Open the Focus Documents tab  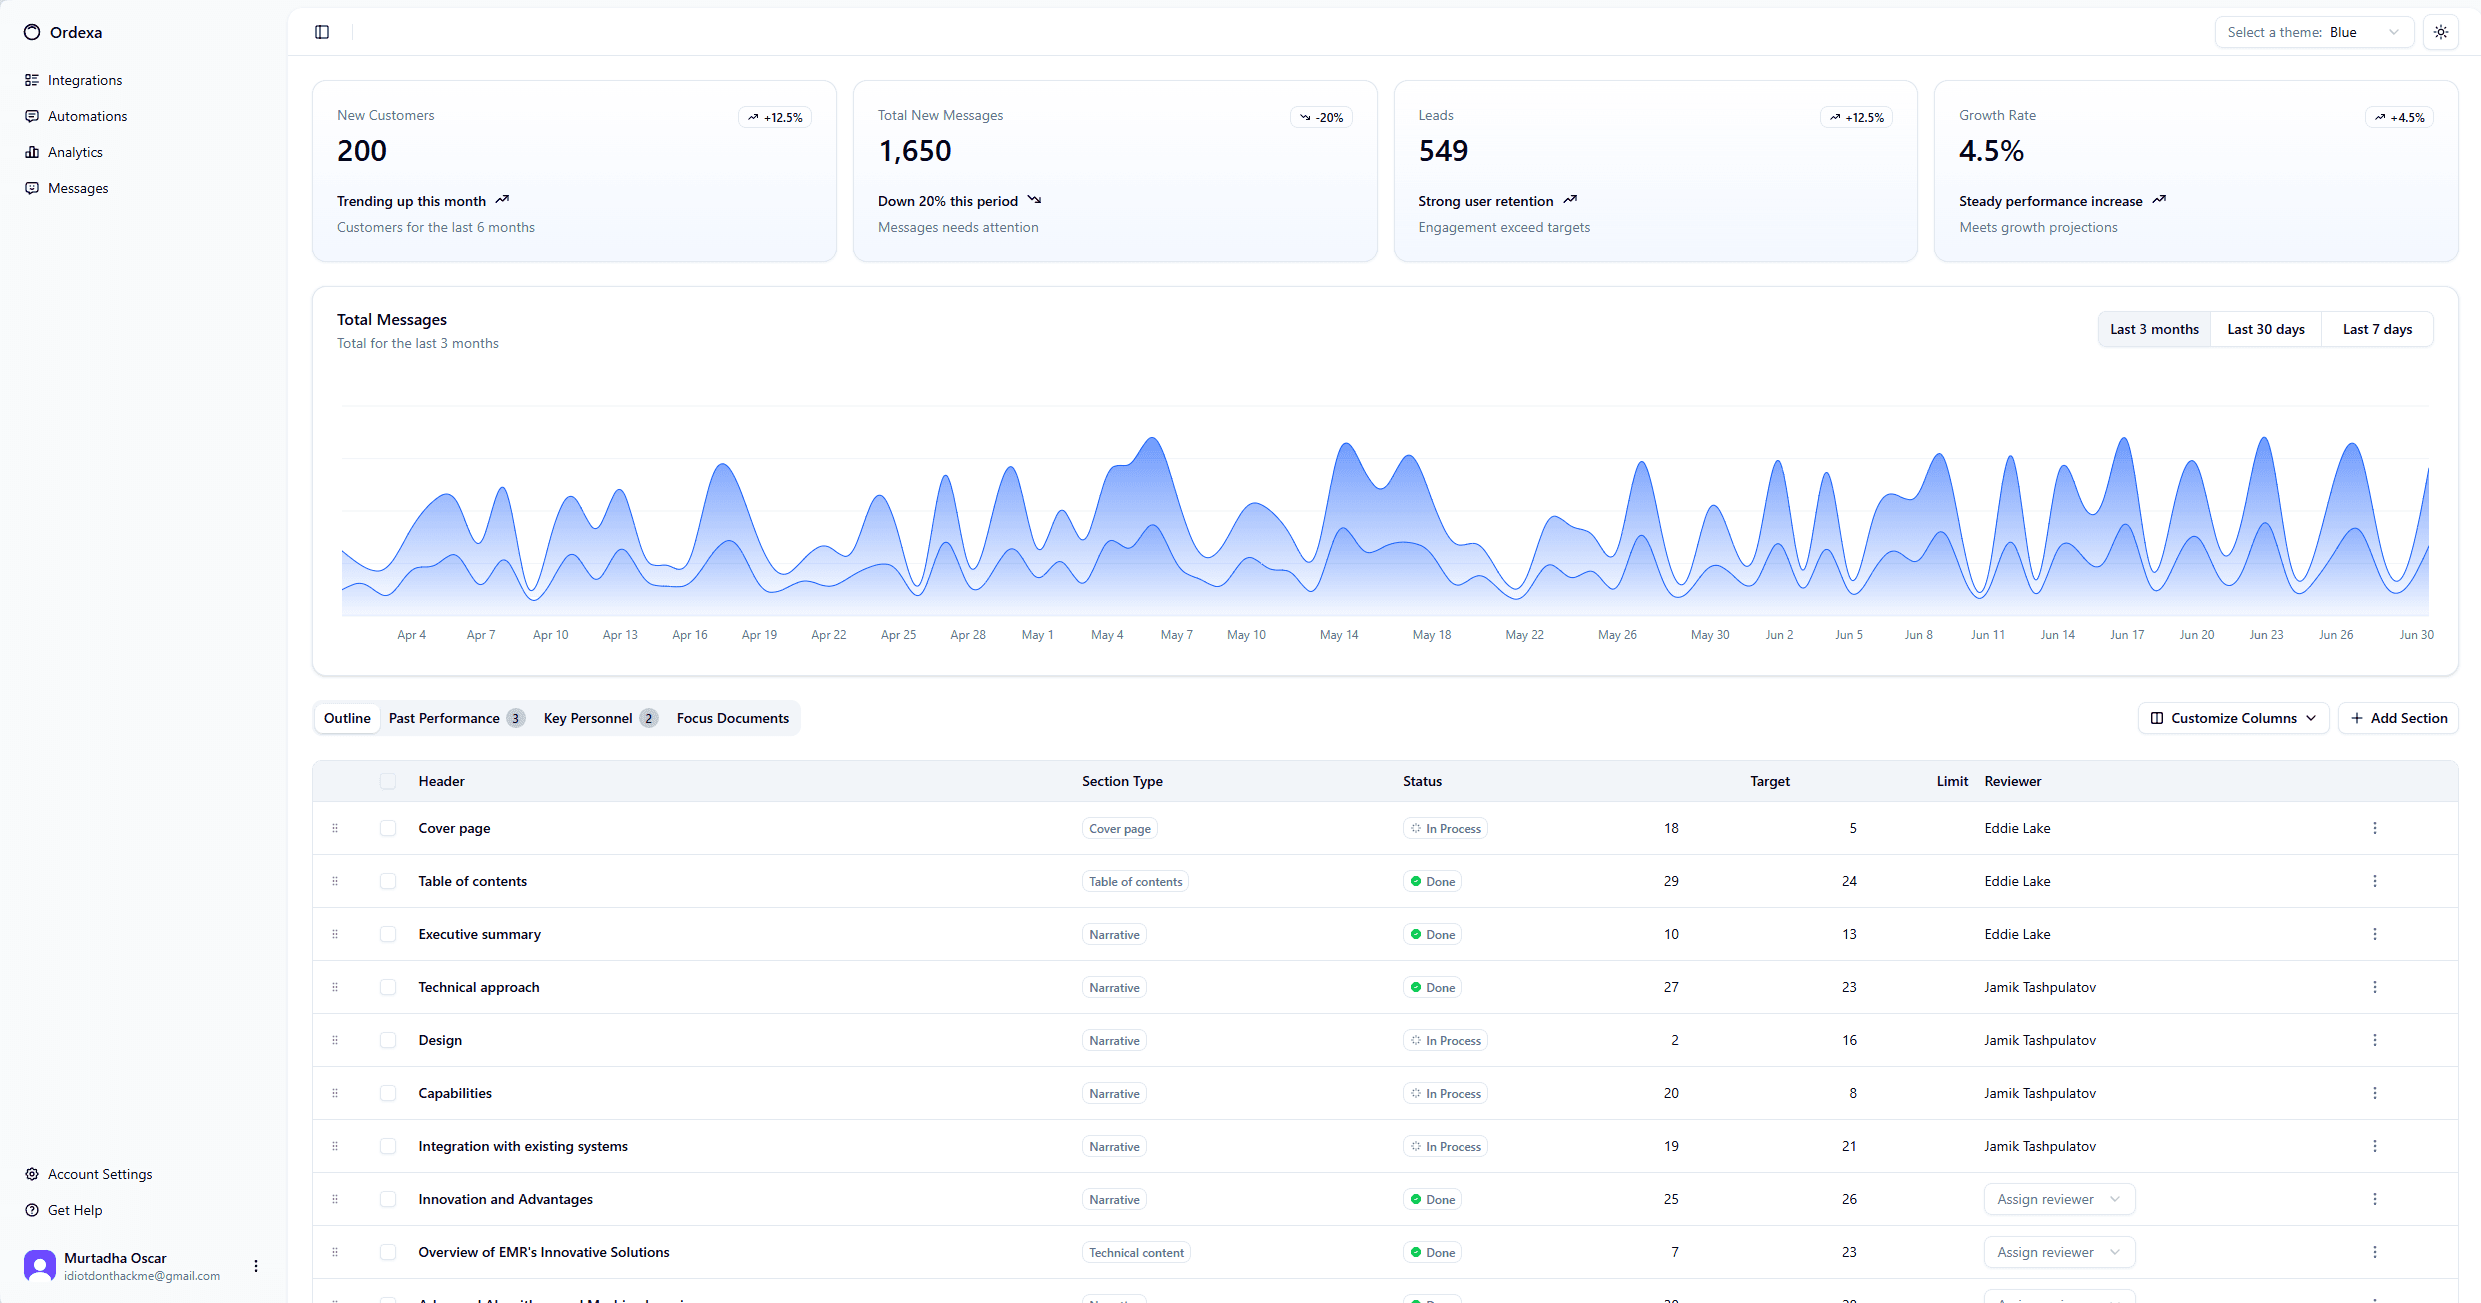(x=732, y=718)
